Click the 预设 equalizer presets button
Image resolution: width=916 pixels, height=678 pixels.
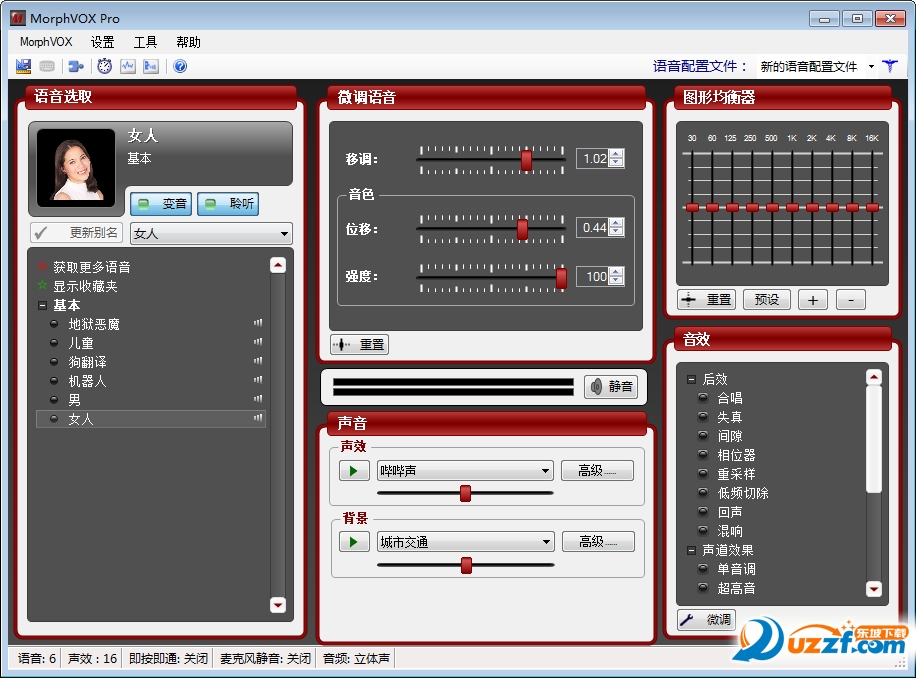point(766,299)
